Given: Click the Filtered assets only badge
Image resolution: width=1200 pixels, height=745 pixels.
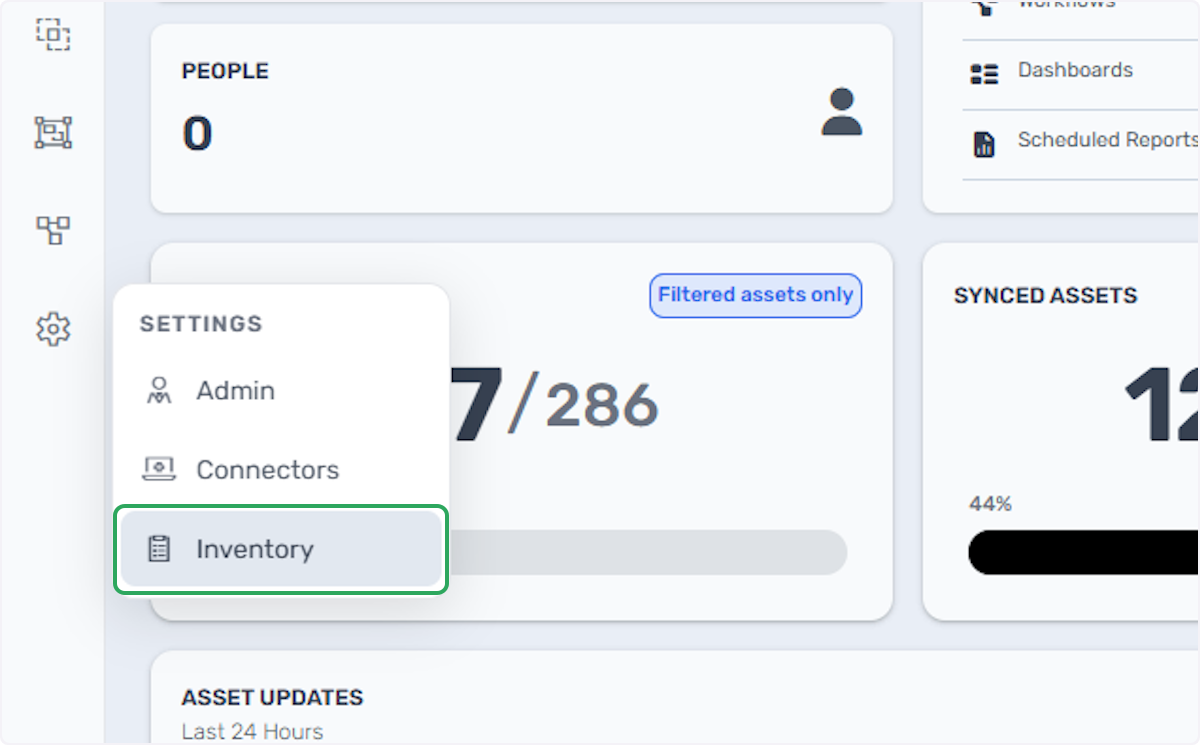Looking at the screenshot, I should (x=756, y=295).
